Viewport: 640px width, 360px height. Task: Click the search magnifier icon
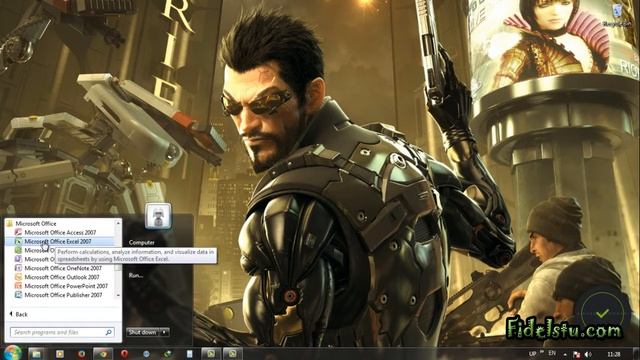point(109,332)
